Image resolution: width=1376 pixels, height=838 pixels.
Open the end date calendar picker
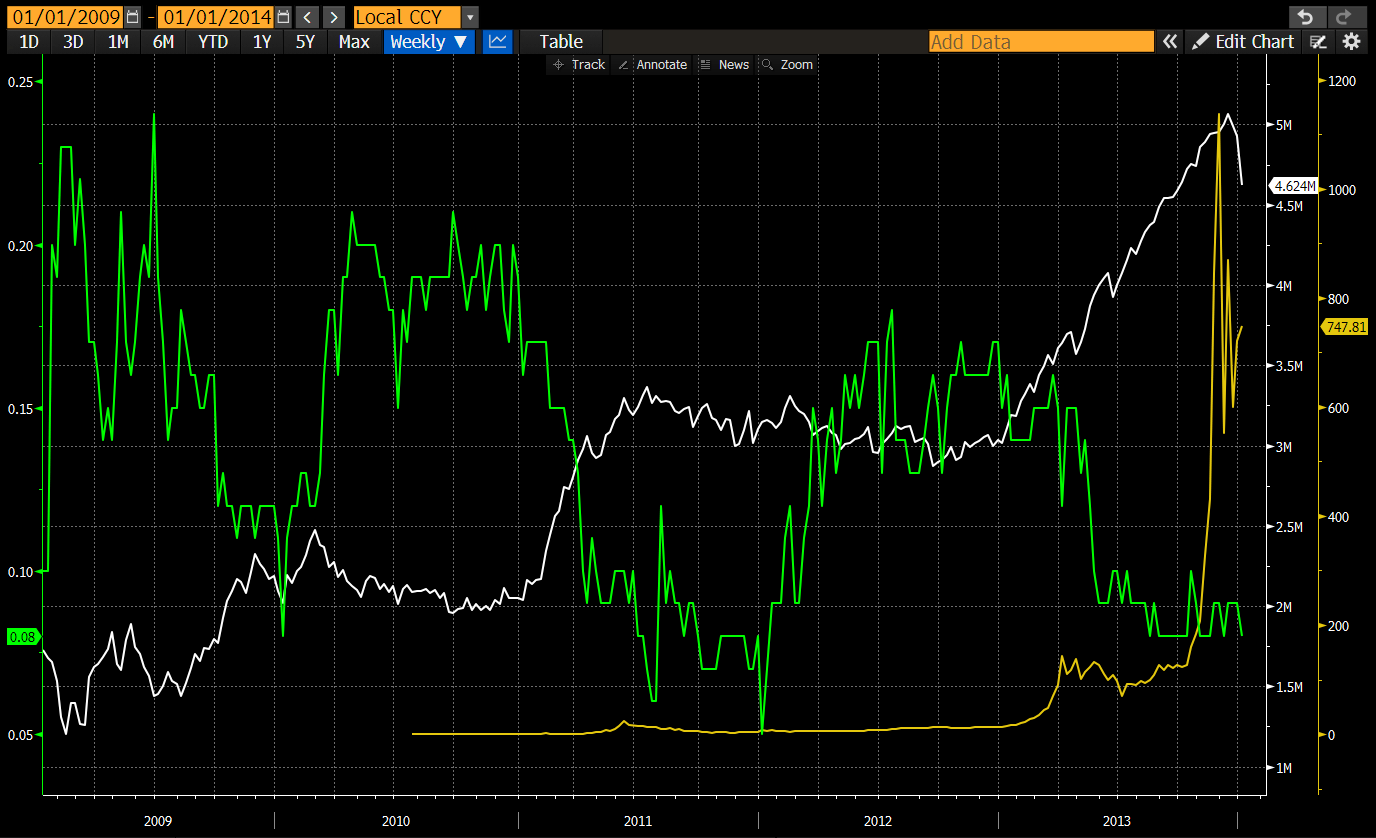pos(284,17)
